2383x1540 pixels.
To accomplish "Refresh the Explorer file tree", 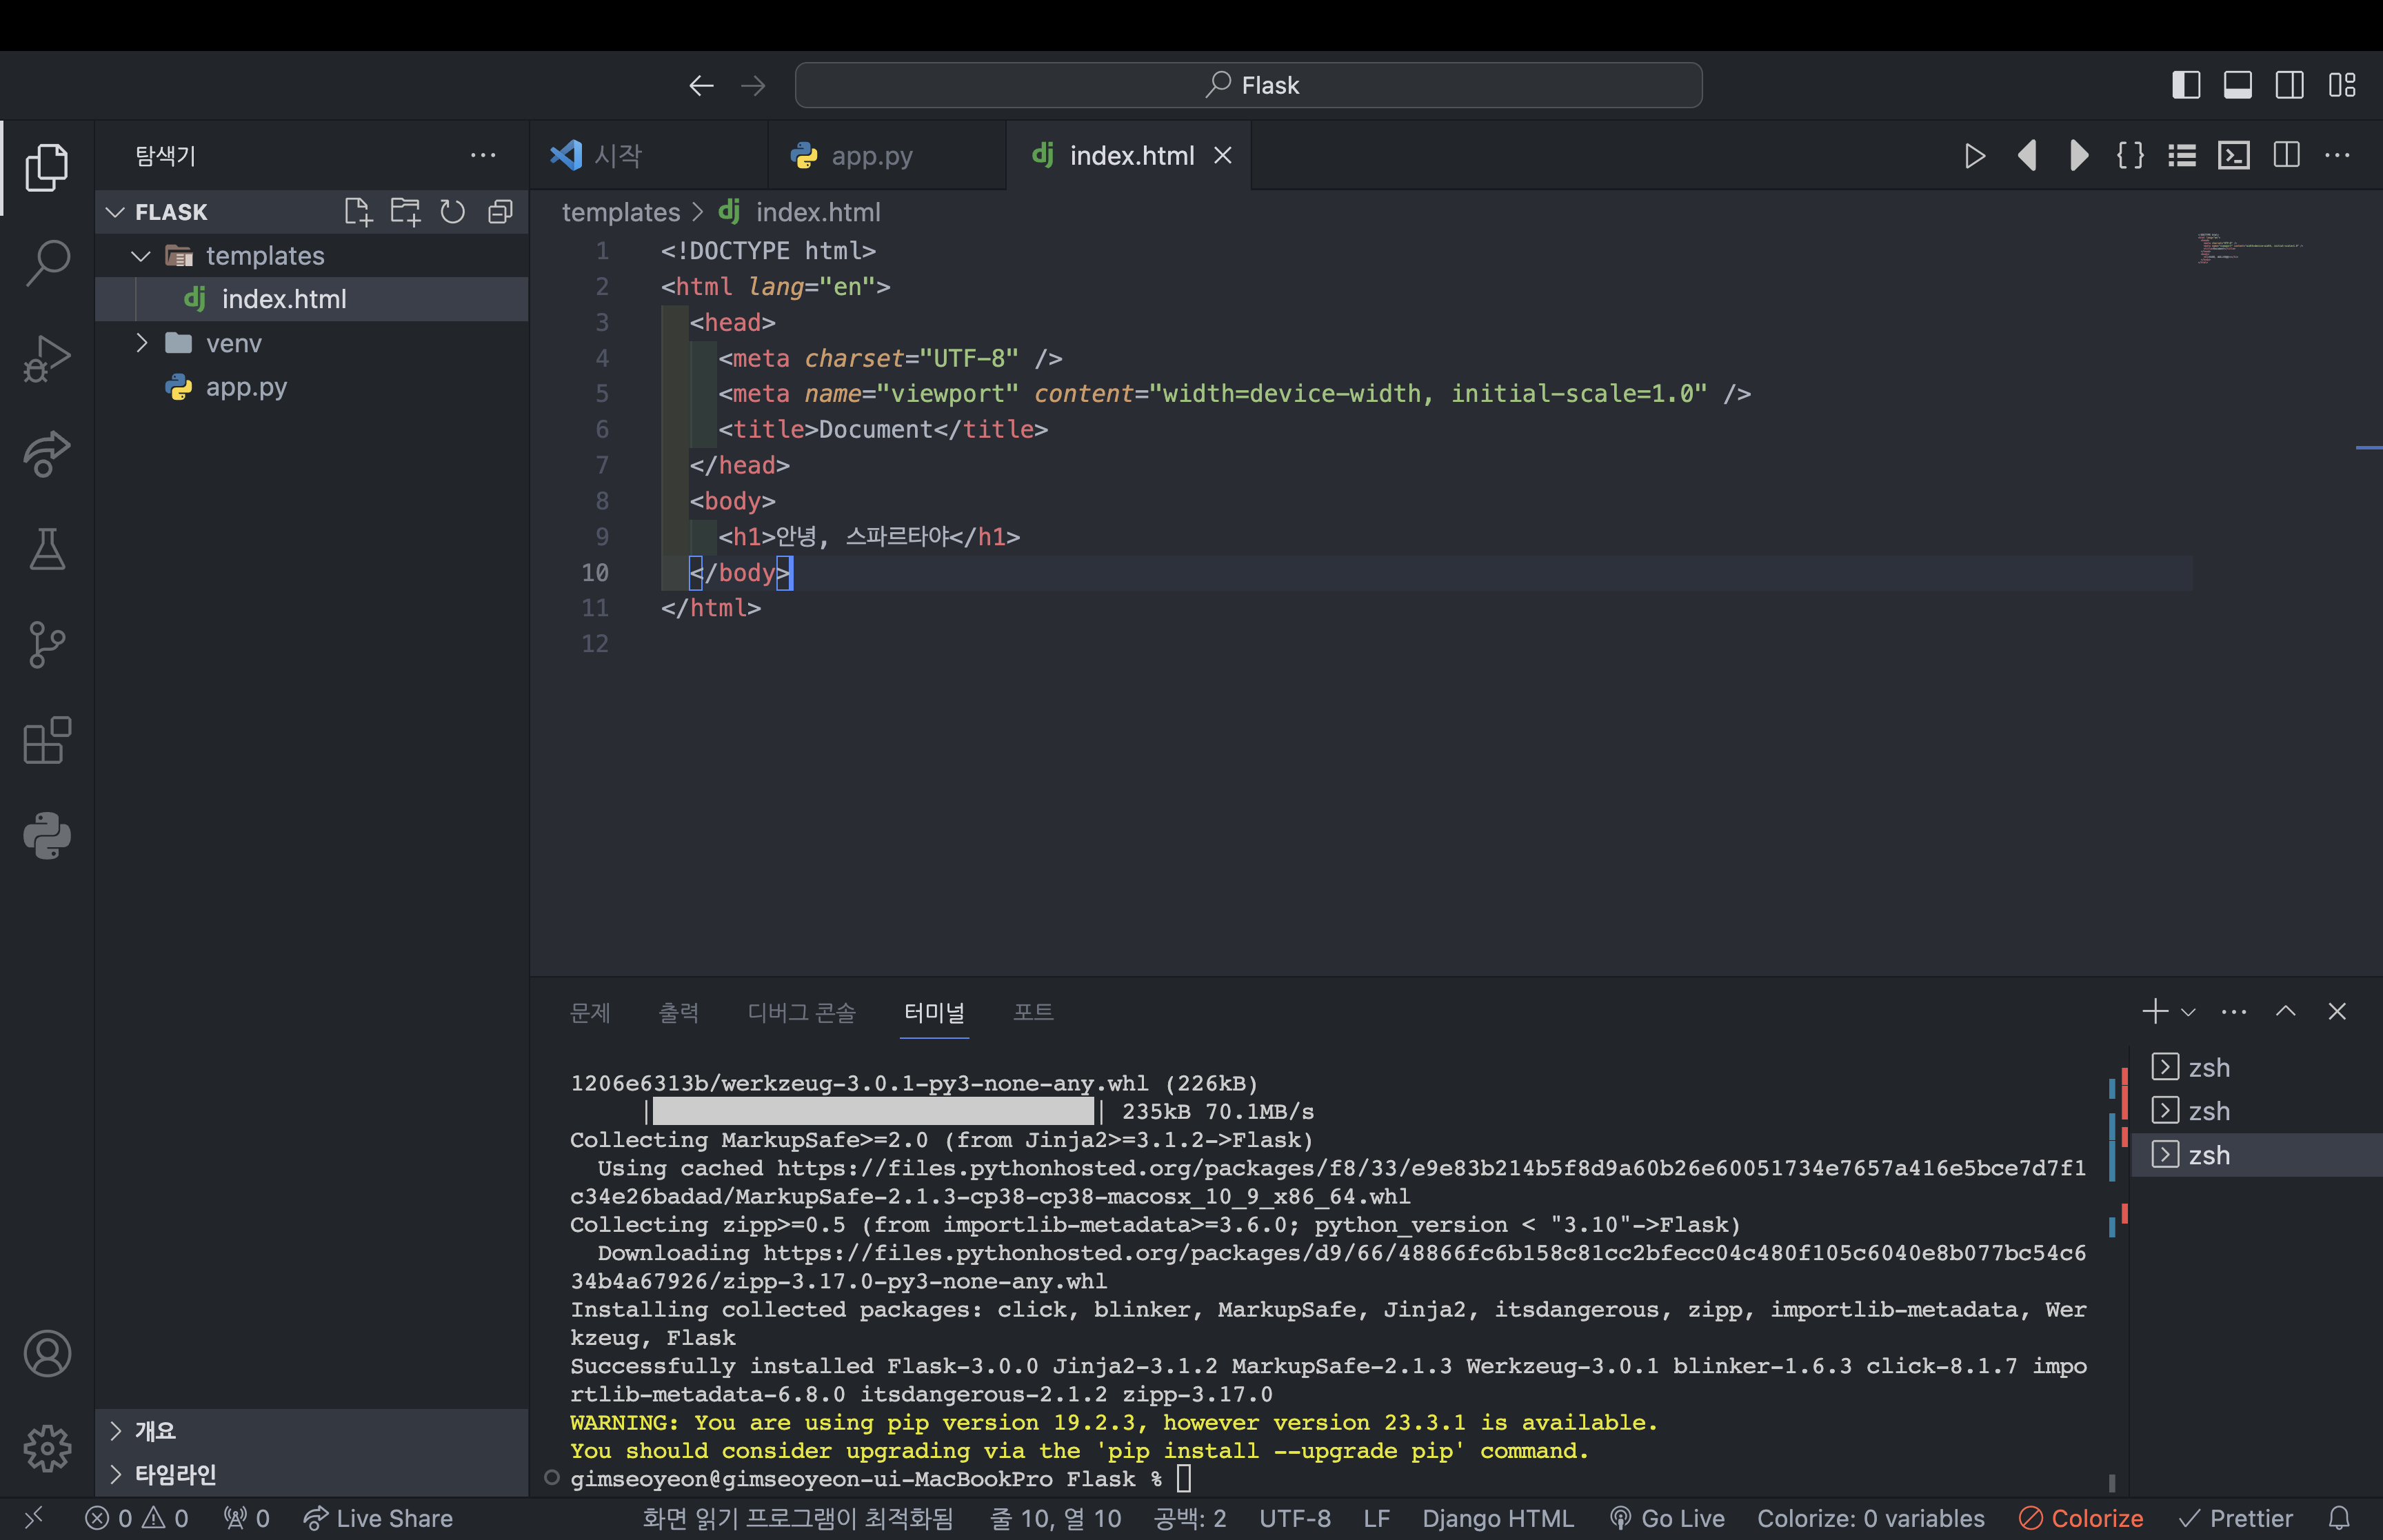I will point(453,212).
